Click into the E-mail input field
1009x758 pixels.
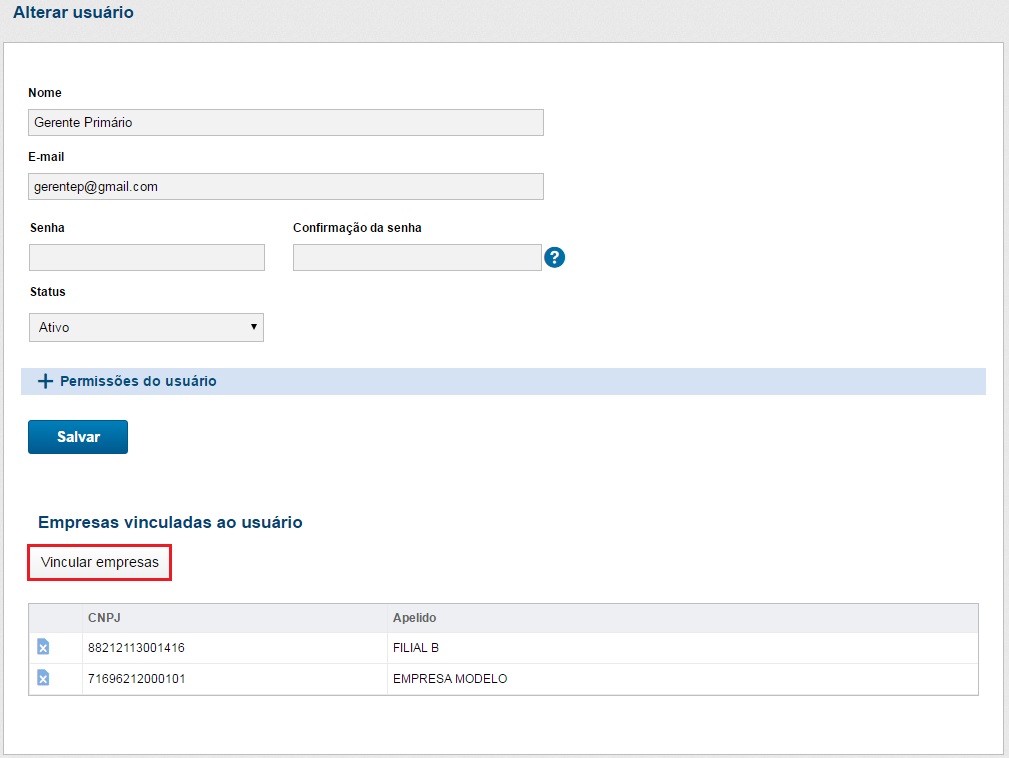pos(286,186)
